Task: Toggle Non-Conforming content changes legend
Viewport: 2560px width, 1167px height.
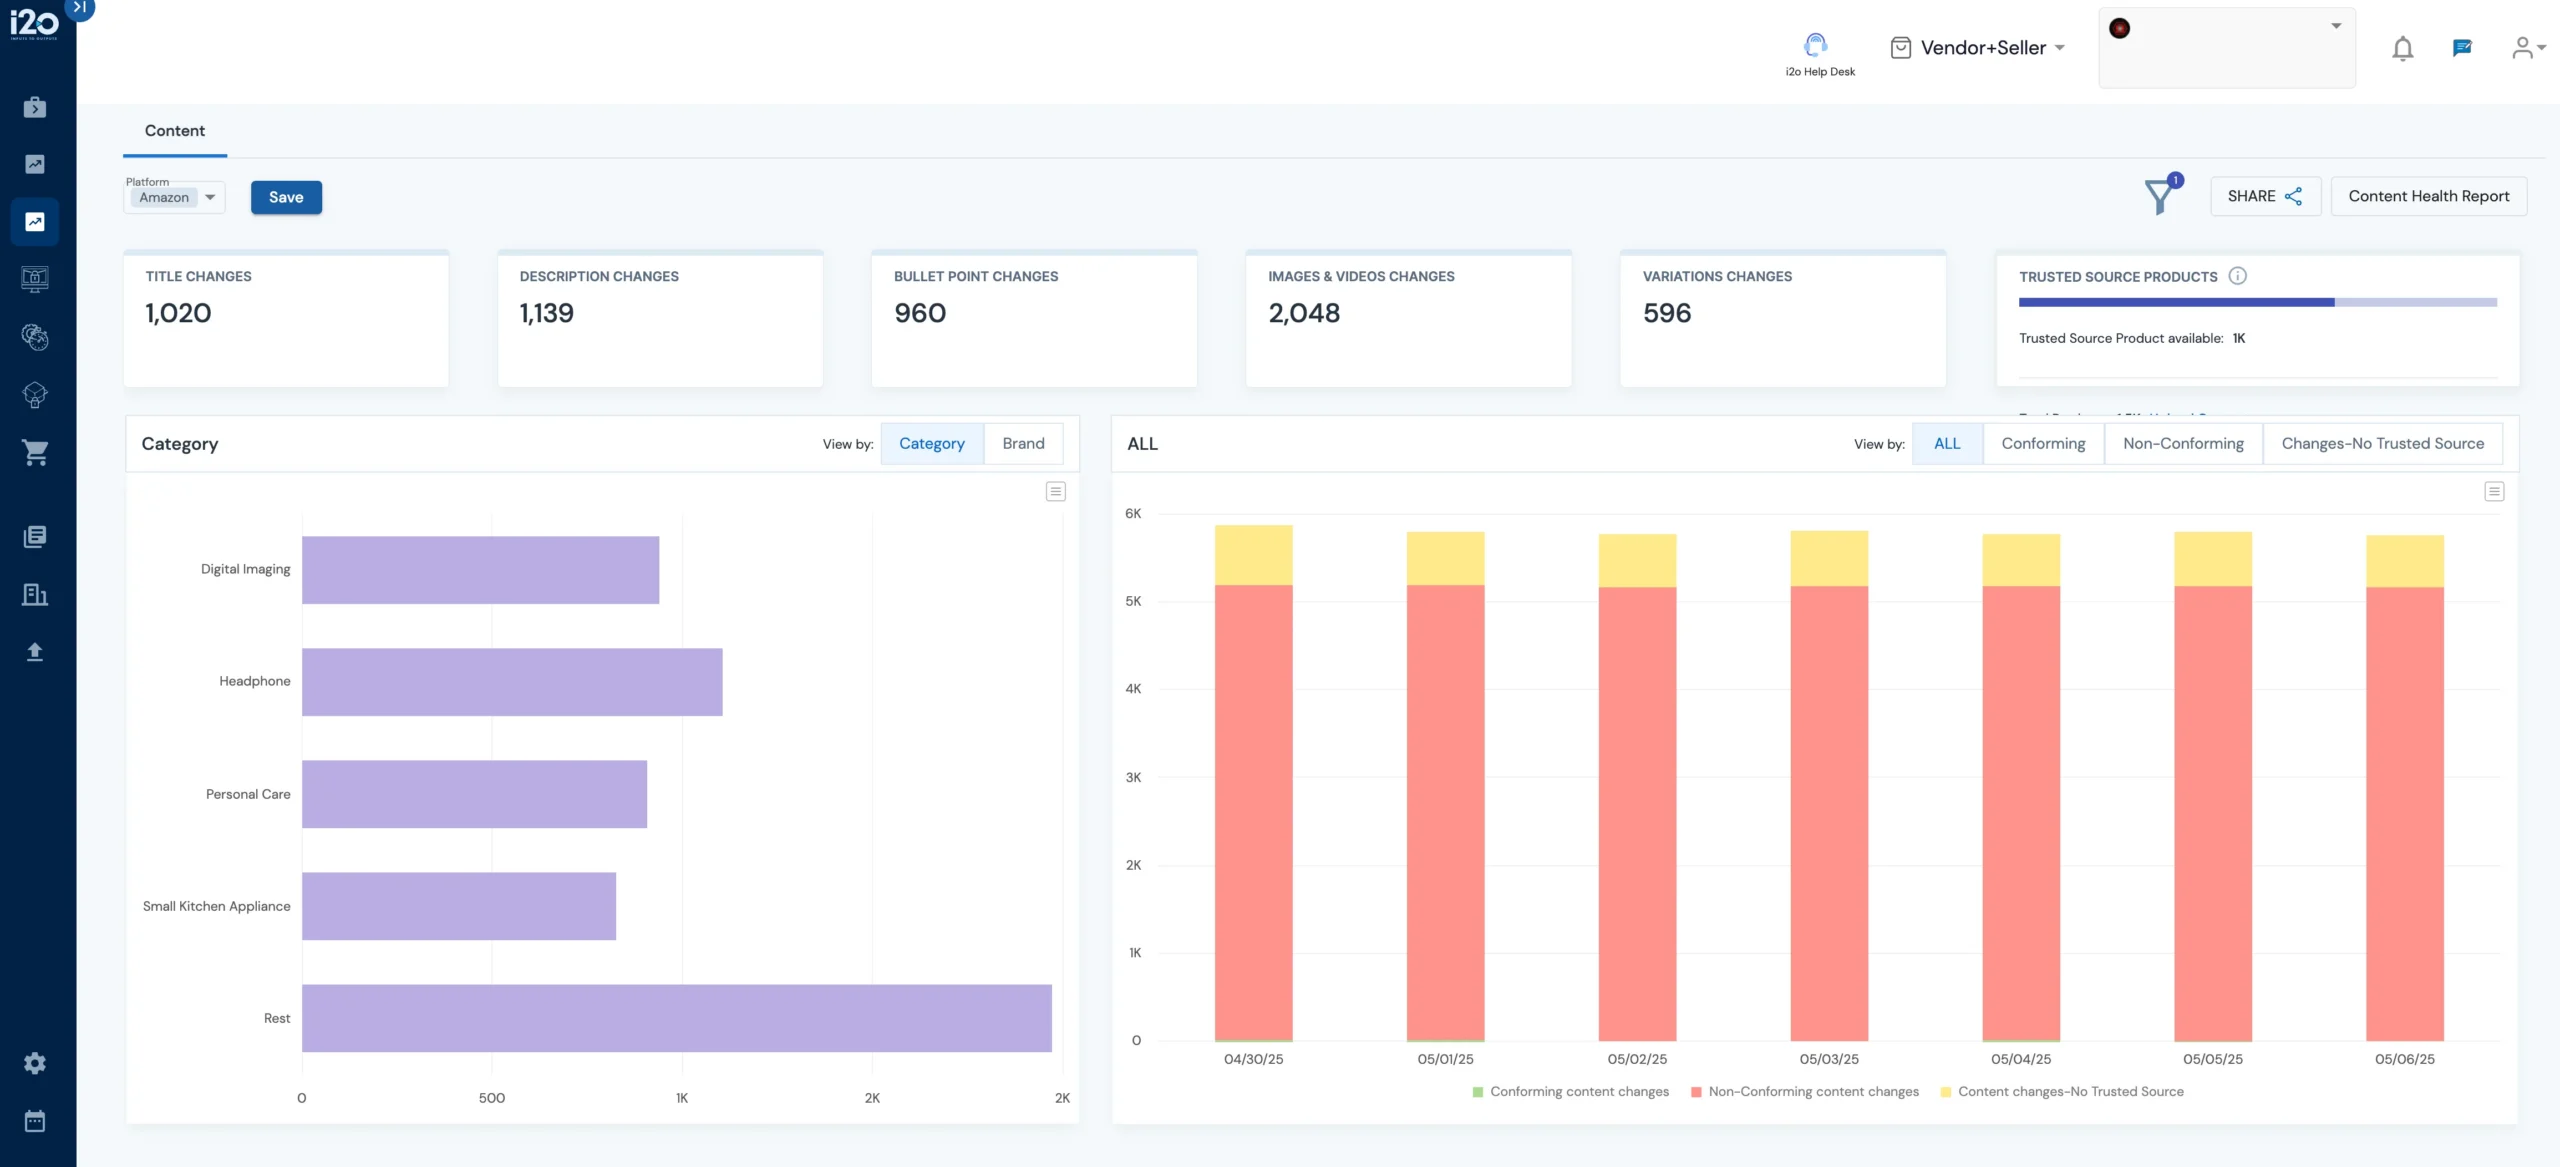Action: tap(1805, 1092)
